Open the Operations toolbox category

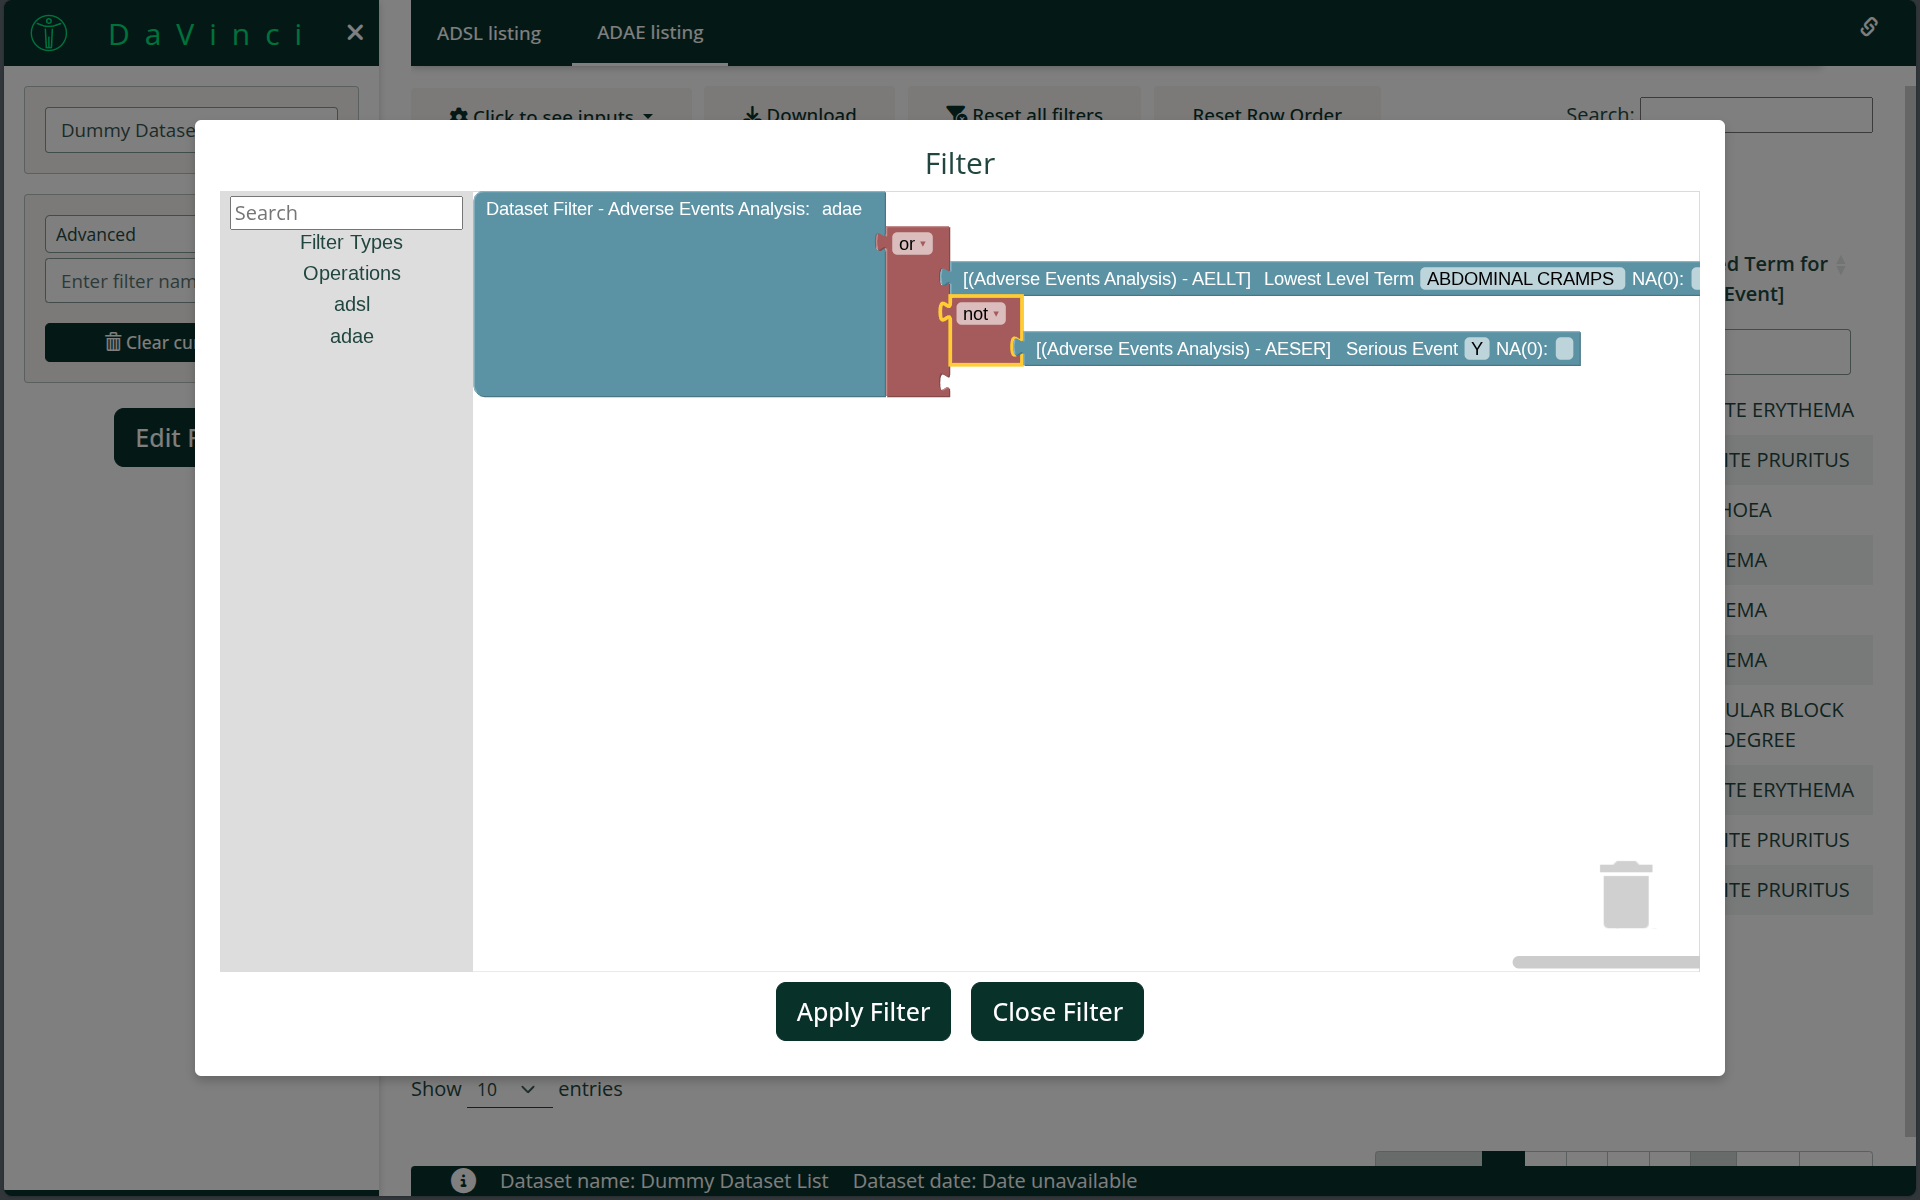tap(351, 273)
